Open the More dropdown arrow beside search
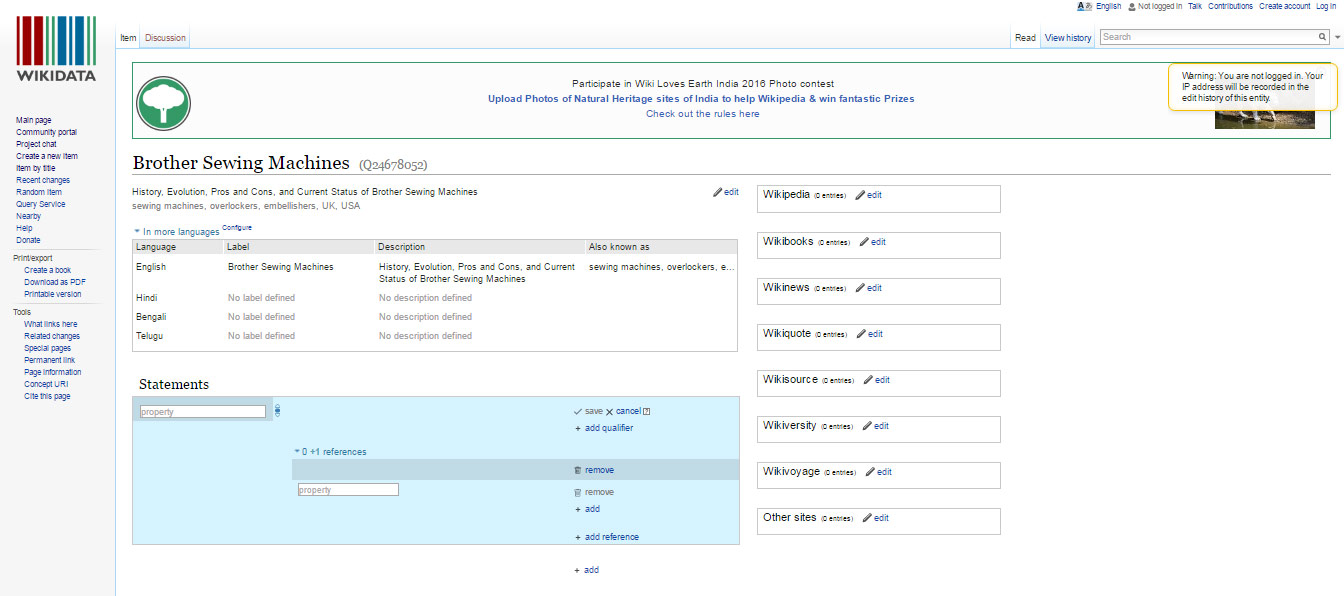 (x=1338, y=37)
